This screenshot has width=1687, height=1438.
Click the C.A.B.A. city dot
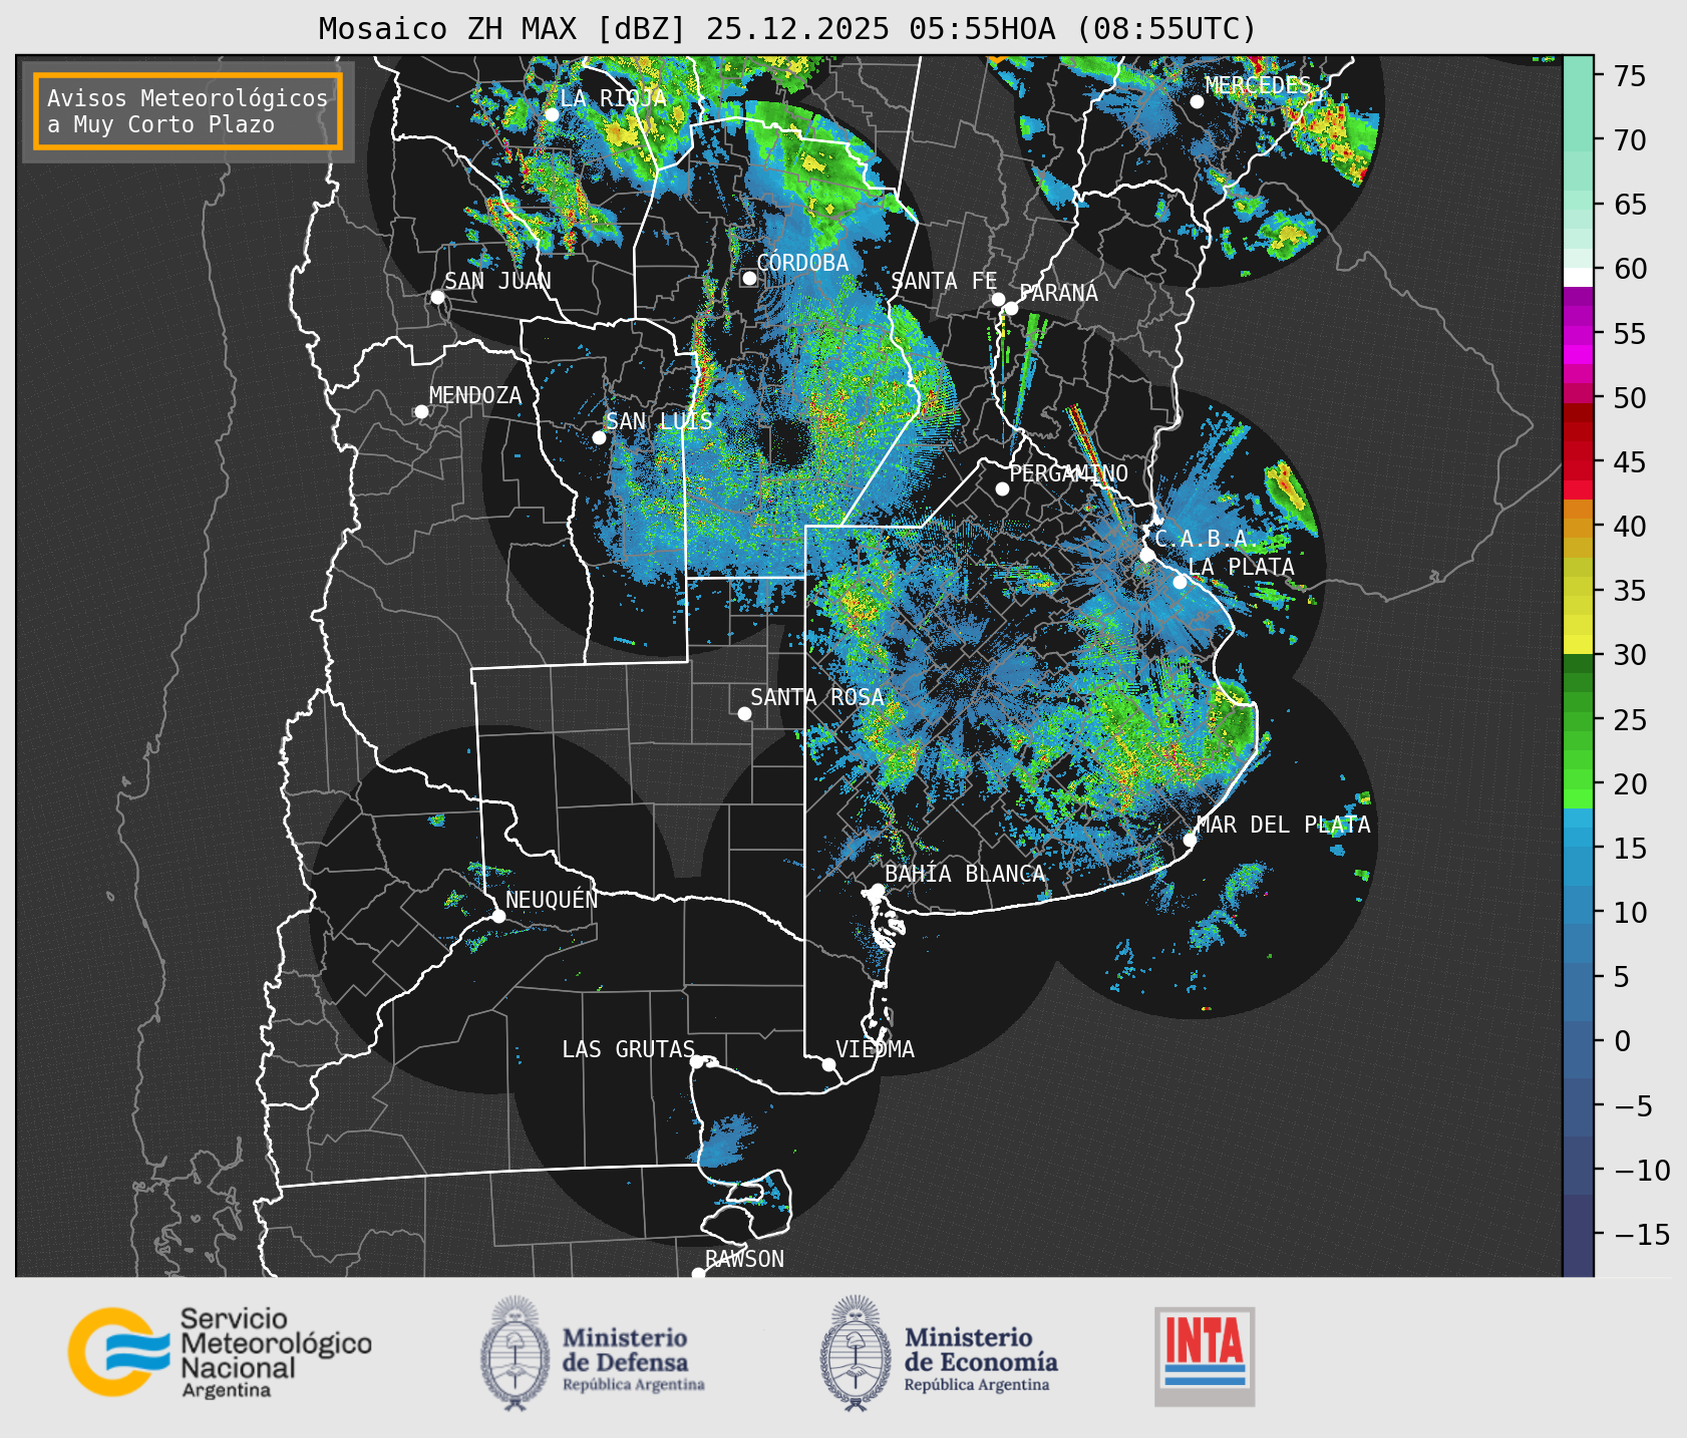pyautogui.click(x=1147, y=554)
